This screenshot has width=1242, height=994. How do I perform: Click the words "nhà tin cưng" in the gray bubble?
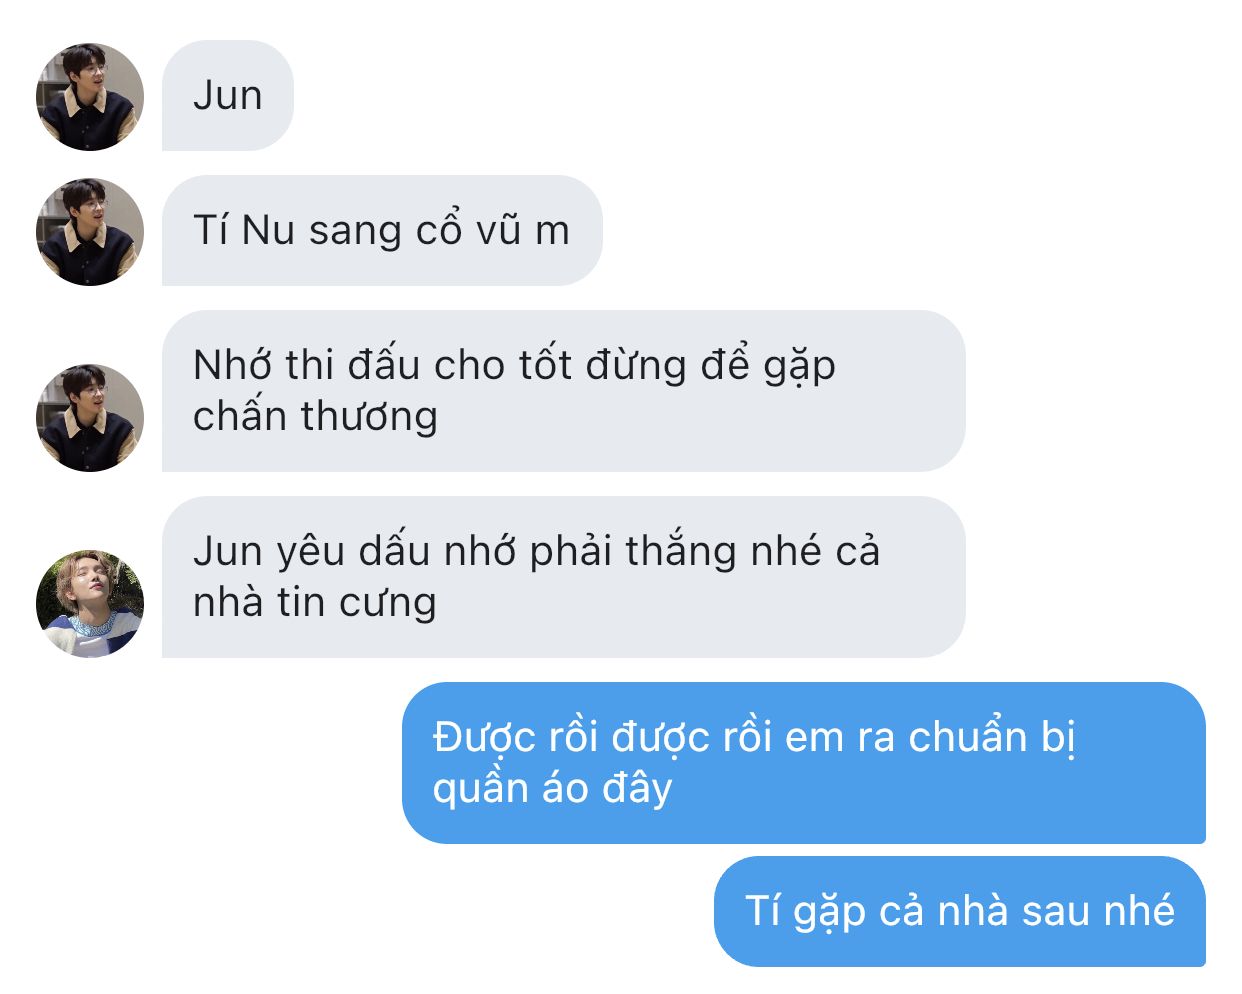pyautogui.click(x=315, y=603)
